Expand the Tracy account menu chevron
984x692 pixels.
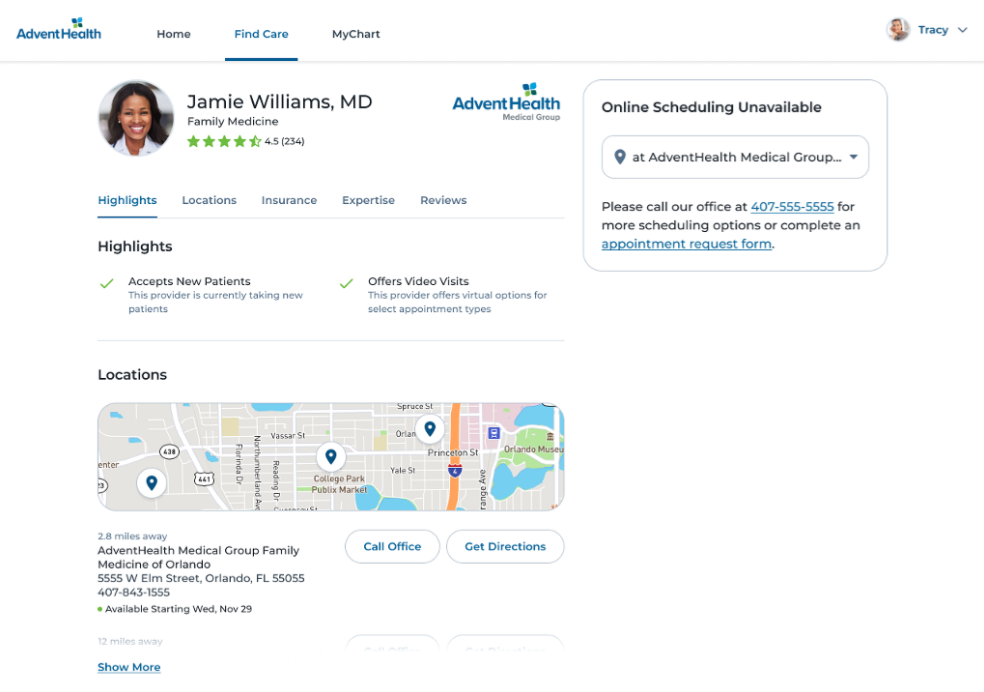963,30
